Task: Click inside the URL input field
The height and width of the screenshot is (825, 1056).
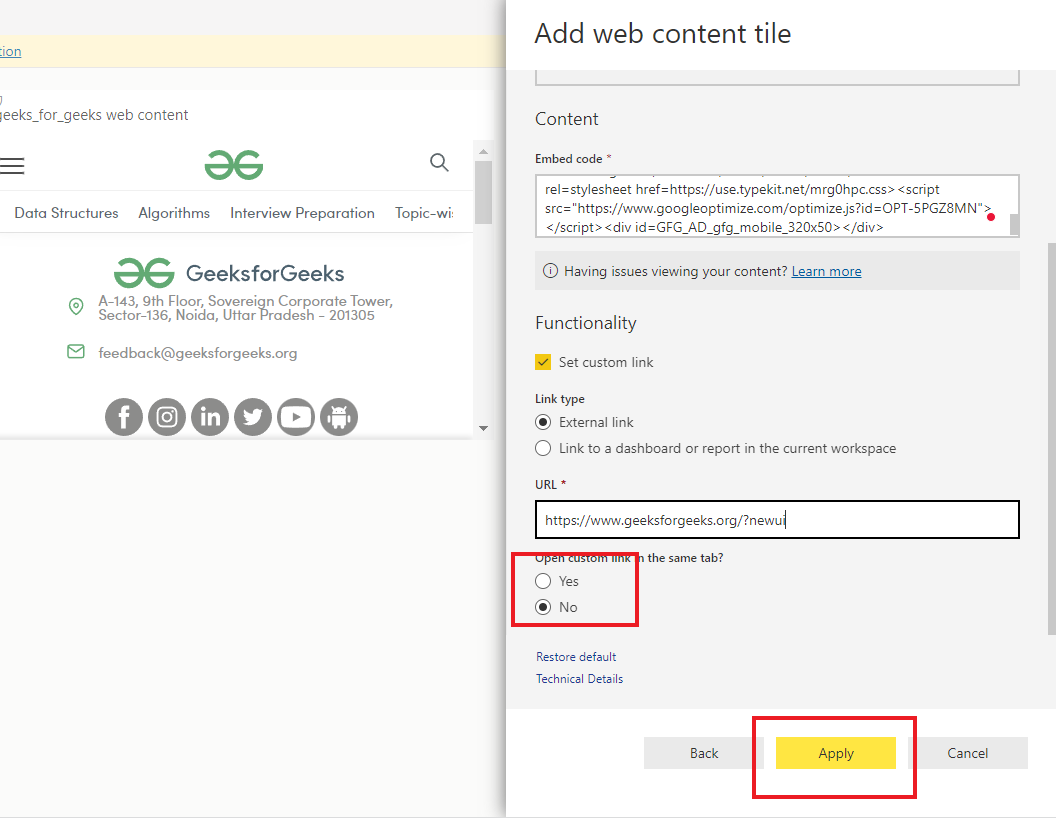Action: pos(777,519)
